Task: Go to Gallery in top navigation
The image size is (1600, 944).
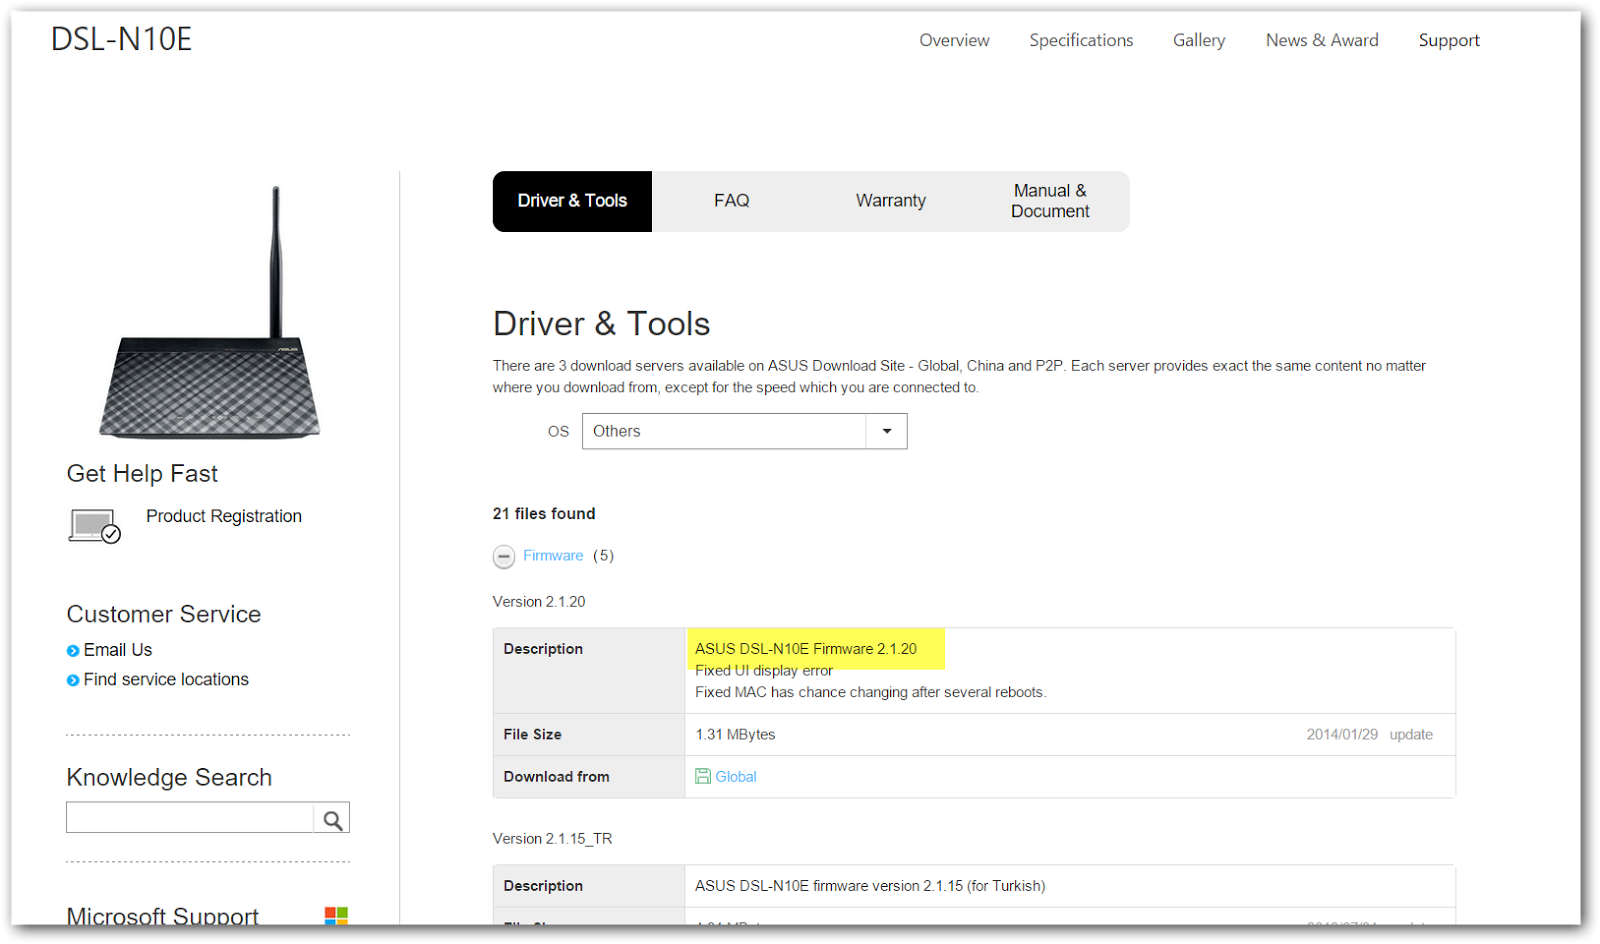Action: [x=1199, y=40]
